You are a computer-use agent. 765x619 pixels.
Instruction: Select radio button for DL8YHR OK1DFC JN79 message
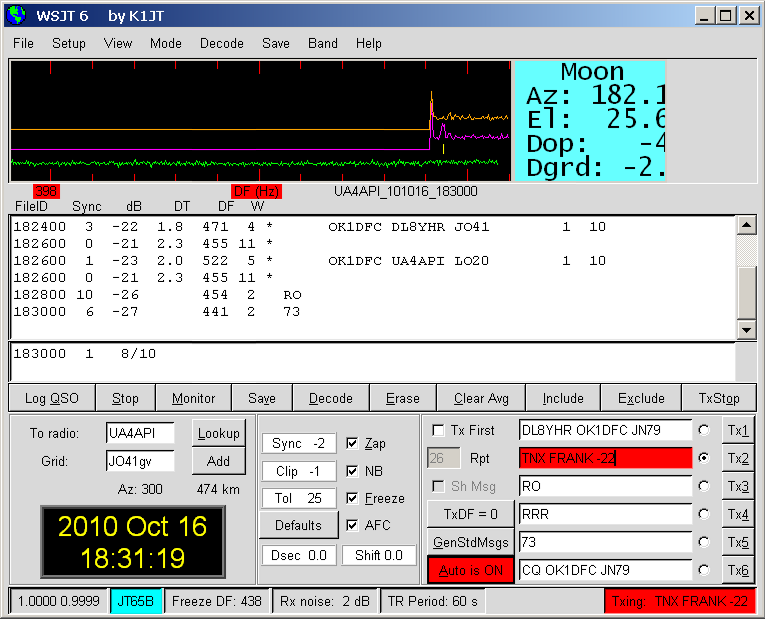(704, 430)
